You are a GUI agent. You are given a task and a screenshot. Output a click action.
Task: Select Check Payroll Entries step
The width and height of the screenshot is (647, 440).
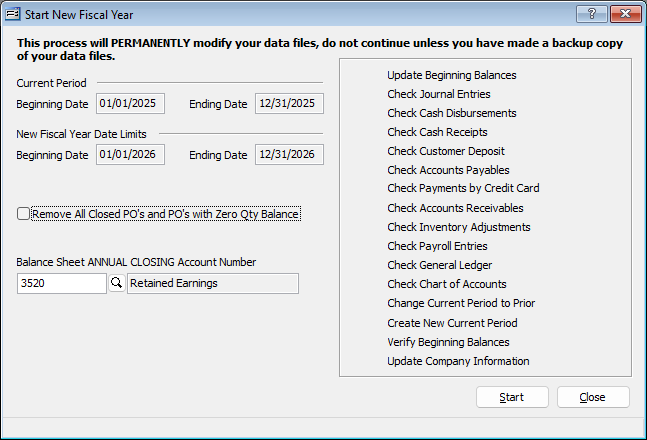click(438, 246)
